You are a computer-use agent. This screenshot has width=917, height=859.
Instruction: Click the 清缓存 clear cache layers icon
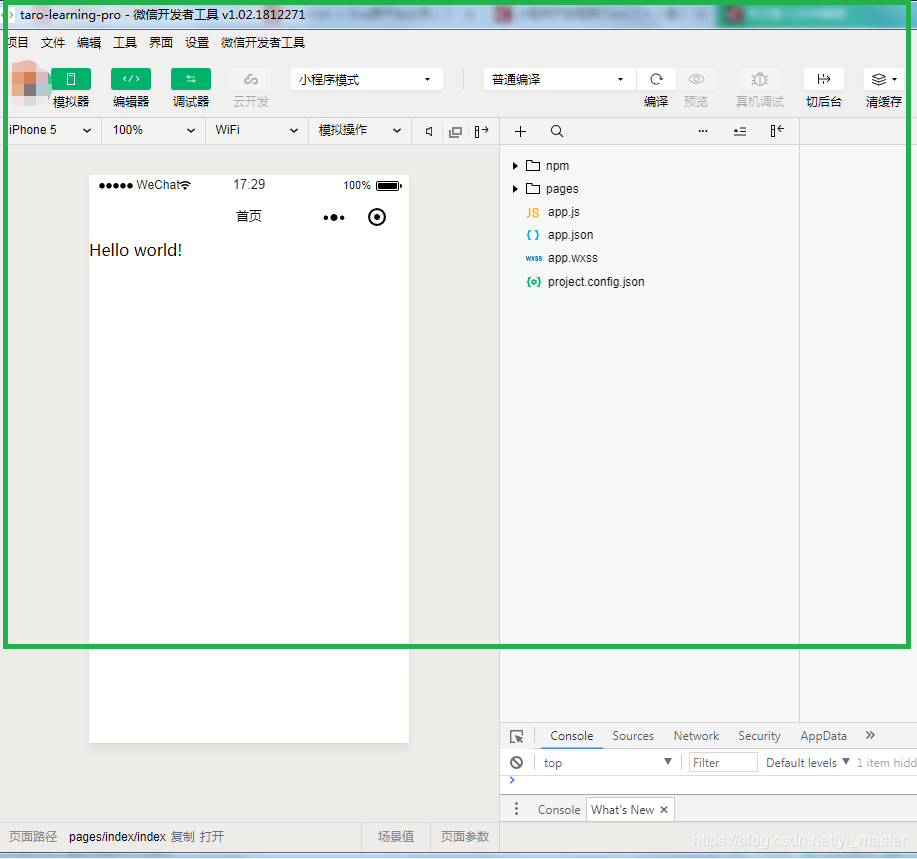click(x=884, y=79)
